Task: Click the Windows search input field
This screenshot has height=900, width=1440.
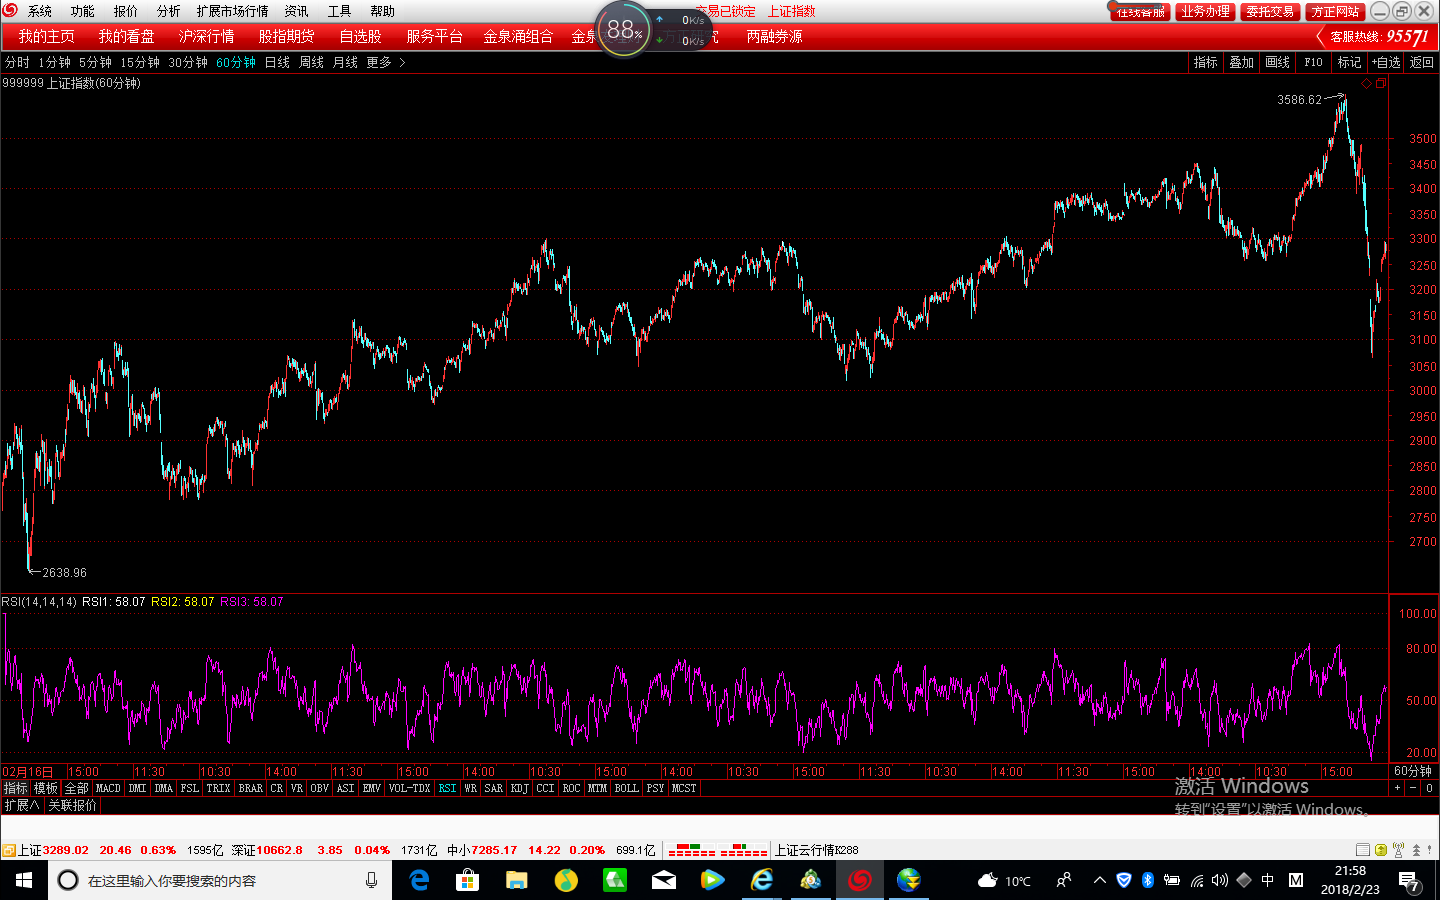Action: [220, 880]
